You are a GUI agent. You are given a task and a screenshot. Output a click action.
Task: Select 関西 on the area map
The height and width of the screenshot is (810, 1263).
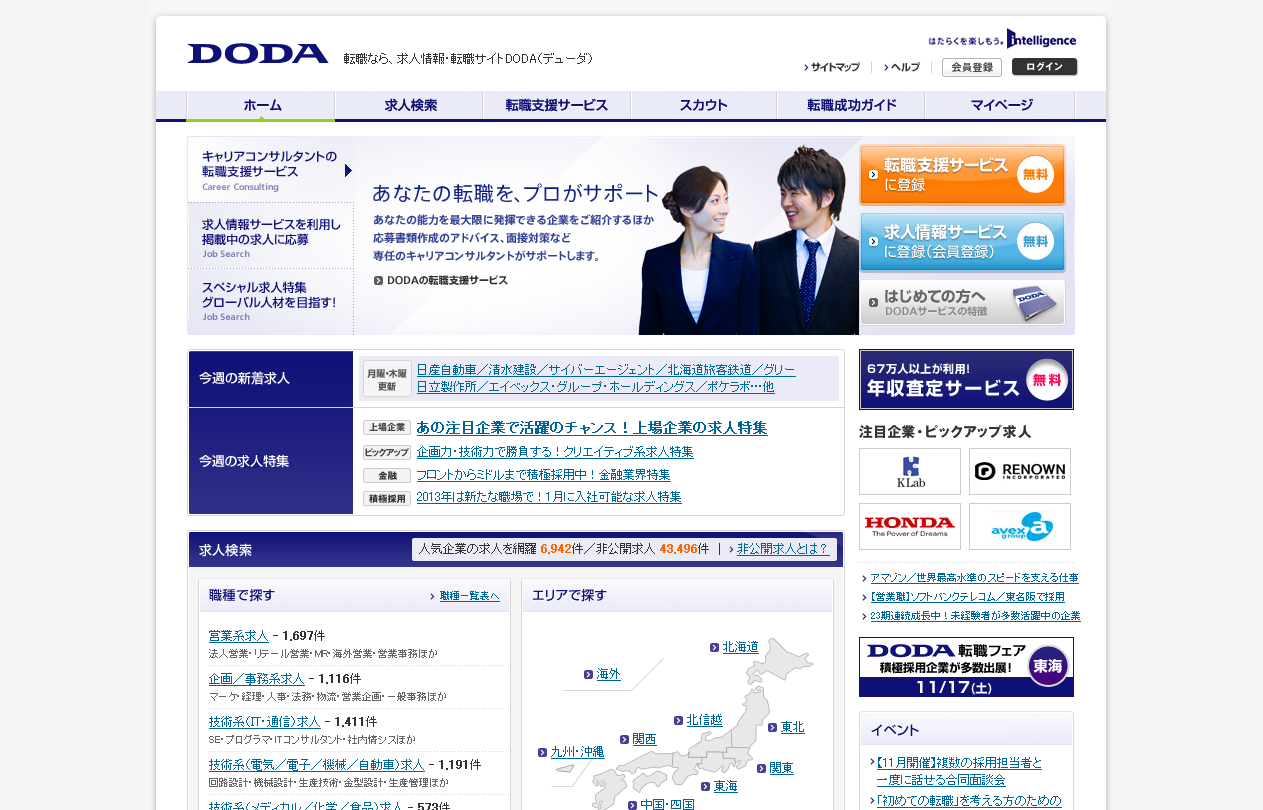pyautogui.click(x=645, y=740)
